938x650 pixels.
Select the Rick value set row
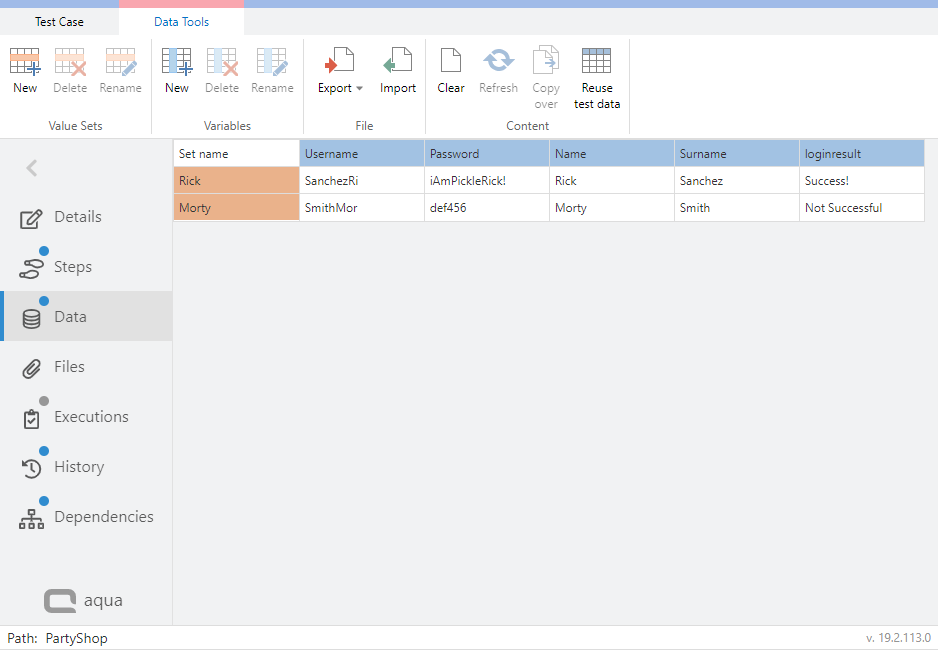tap(236, 182)
